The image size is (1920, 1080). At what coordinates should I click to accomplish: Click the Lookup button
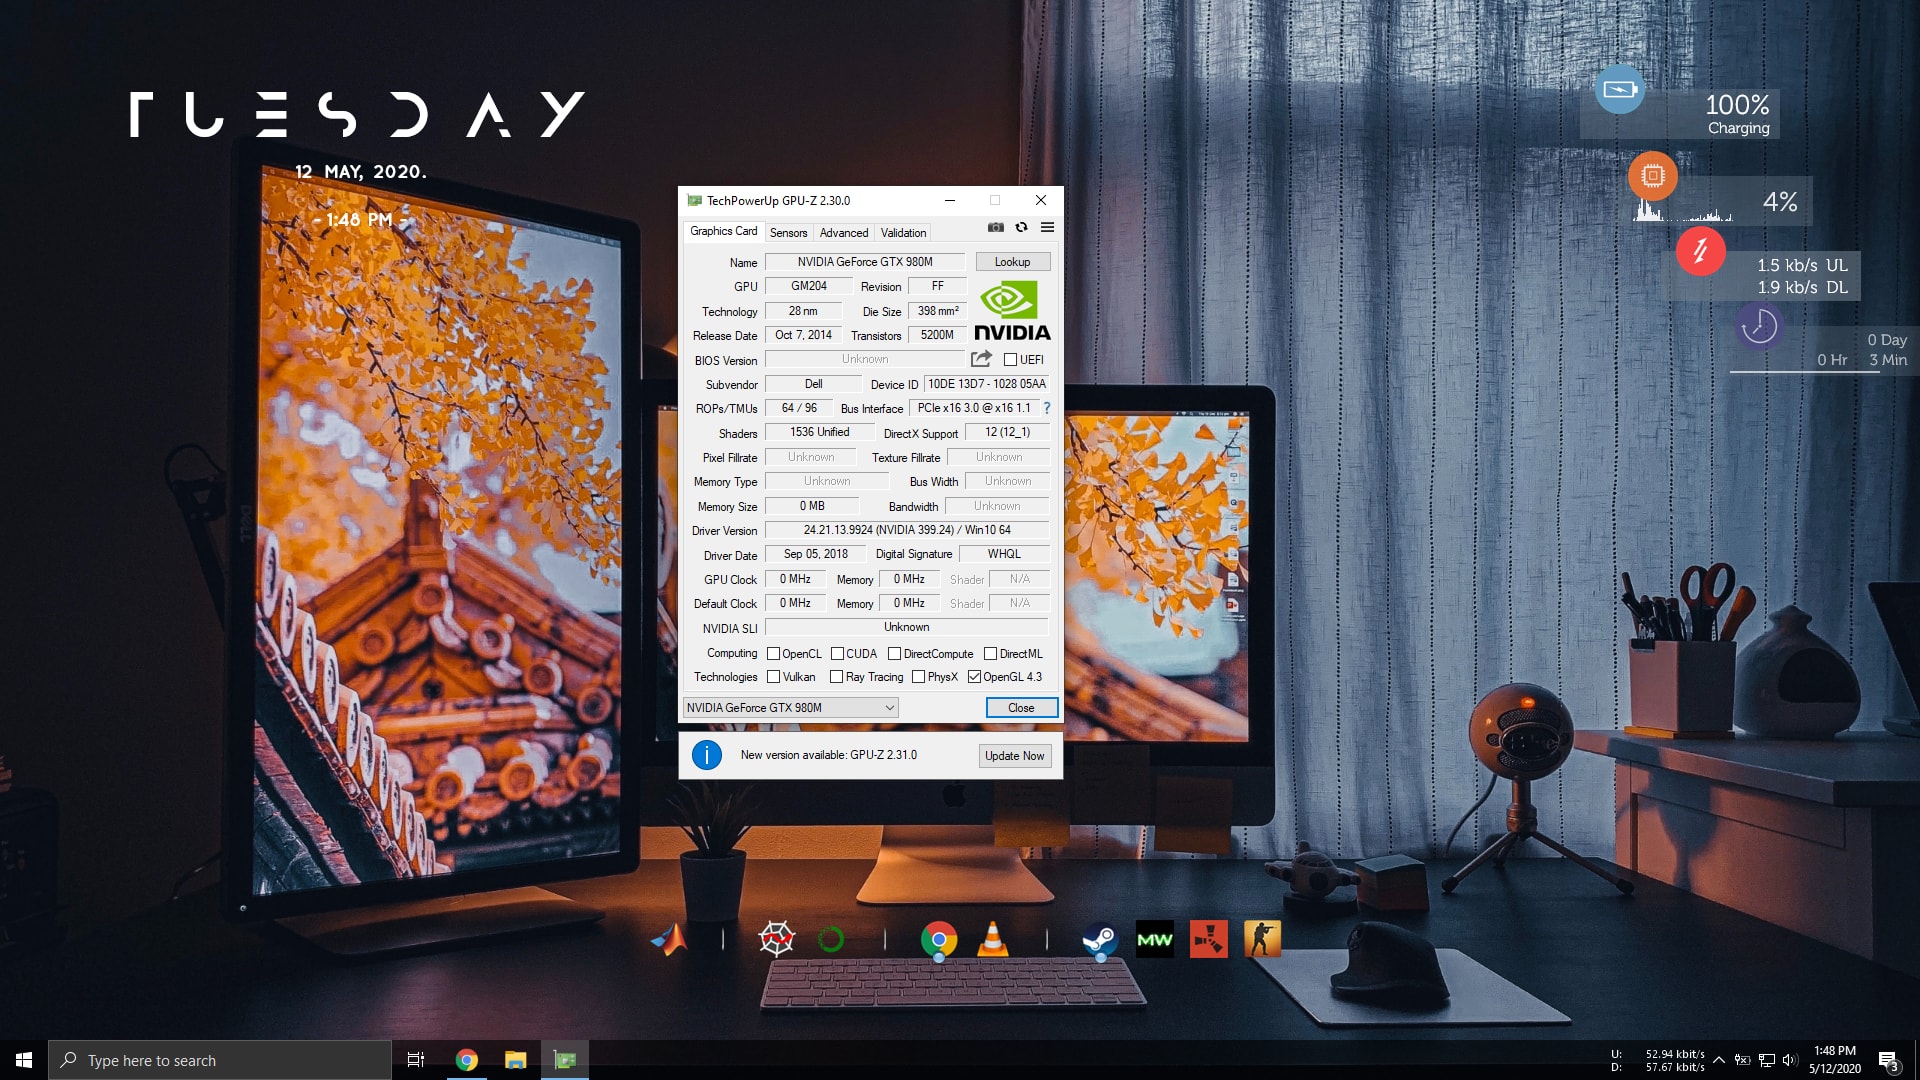point(1012,262)
